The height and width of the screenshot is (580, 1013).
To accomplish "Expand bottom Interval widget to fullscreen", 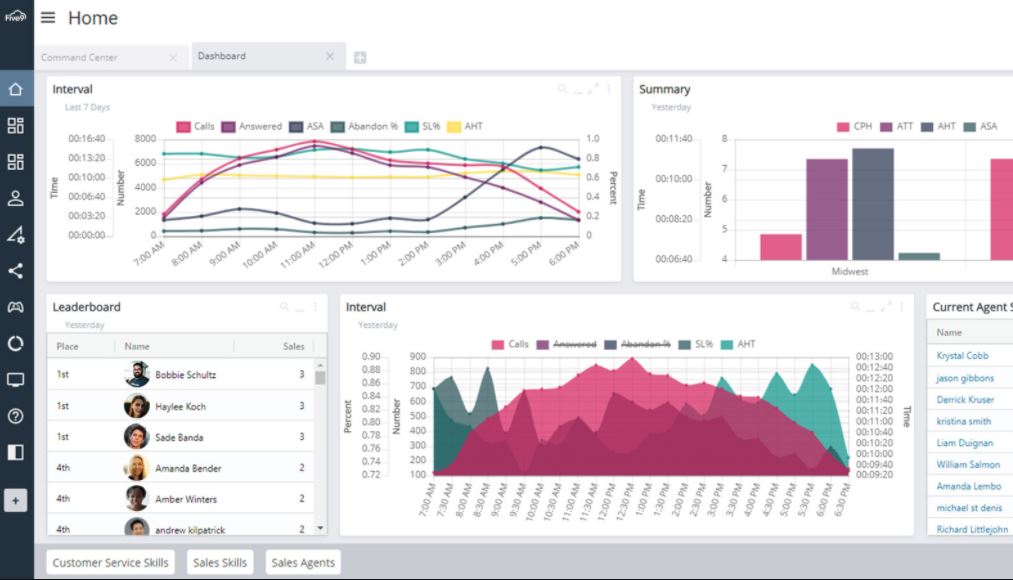I will click(x=886, y=307).
